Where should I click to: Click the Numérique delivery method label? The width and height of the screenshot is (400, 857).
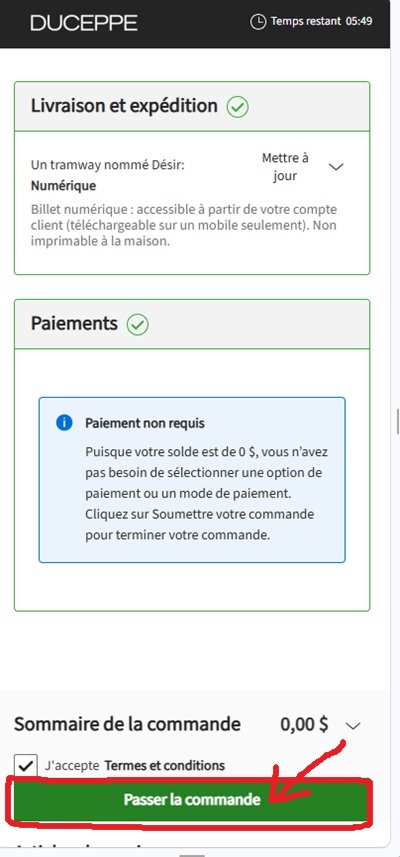[x=63, y=186]
